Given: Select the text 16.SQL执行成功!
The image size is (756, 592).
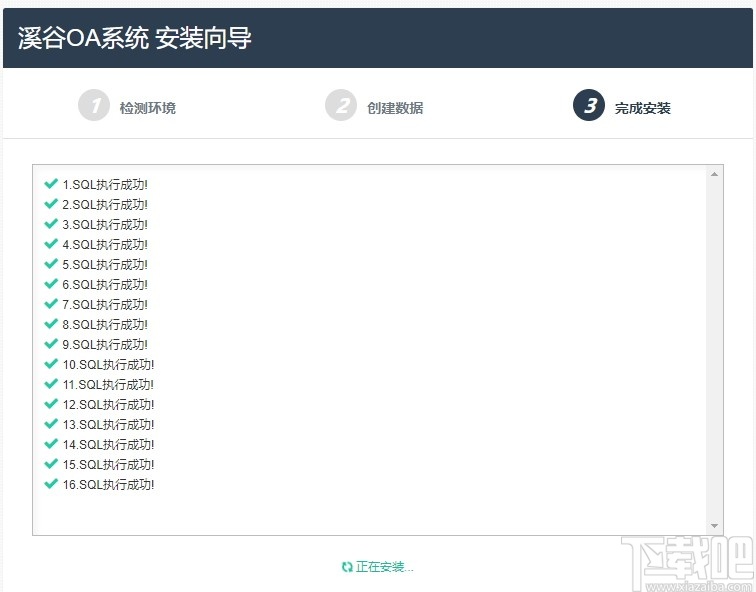Looking at the screenshot, I should pos(108,484).
